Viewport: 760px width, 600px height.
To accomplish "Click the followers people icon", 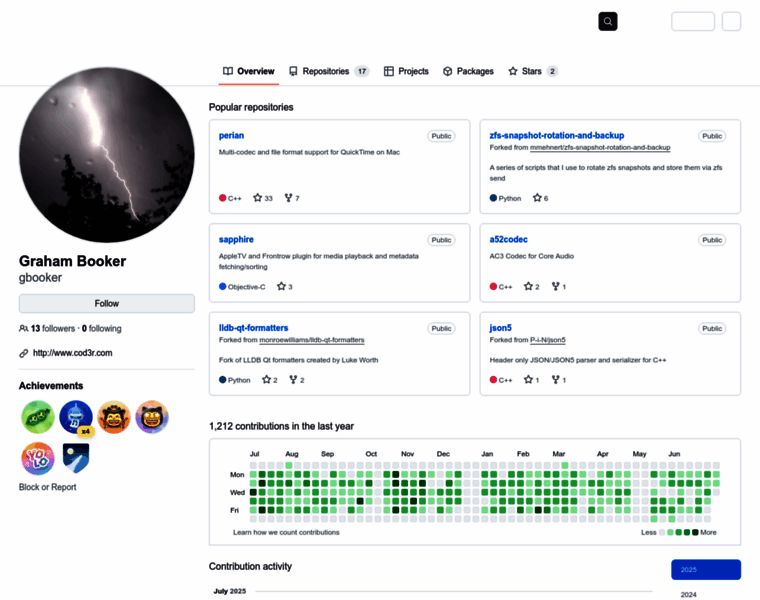I will (23, 329).
